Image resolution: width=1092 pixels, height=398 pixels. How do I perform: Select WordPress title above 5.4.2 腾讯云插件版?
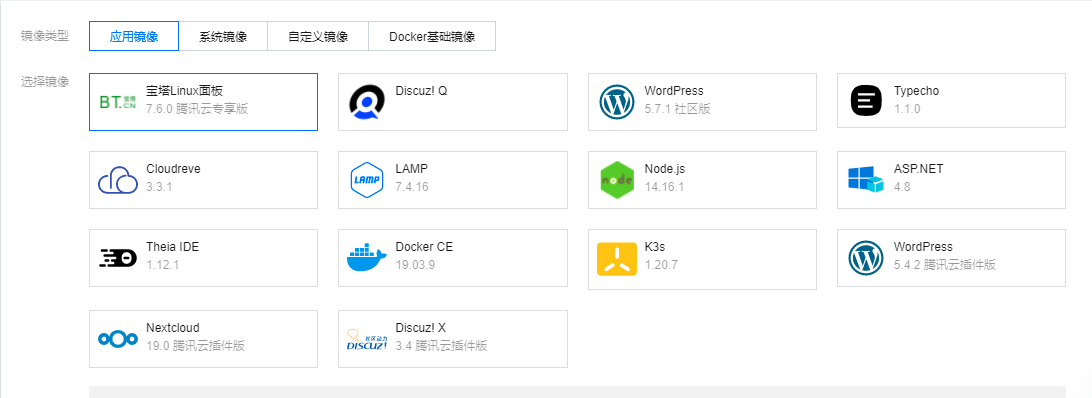pyautogui.click(x=923, y=247)
